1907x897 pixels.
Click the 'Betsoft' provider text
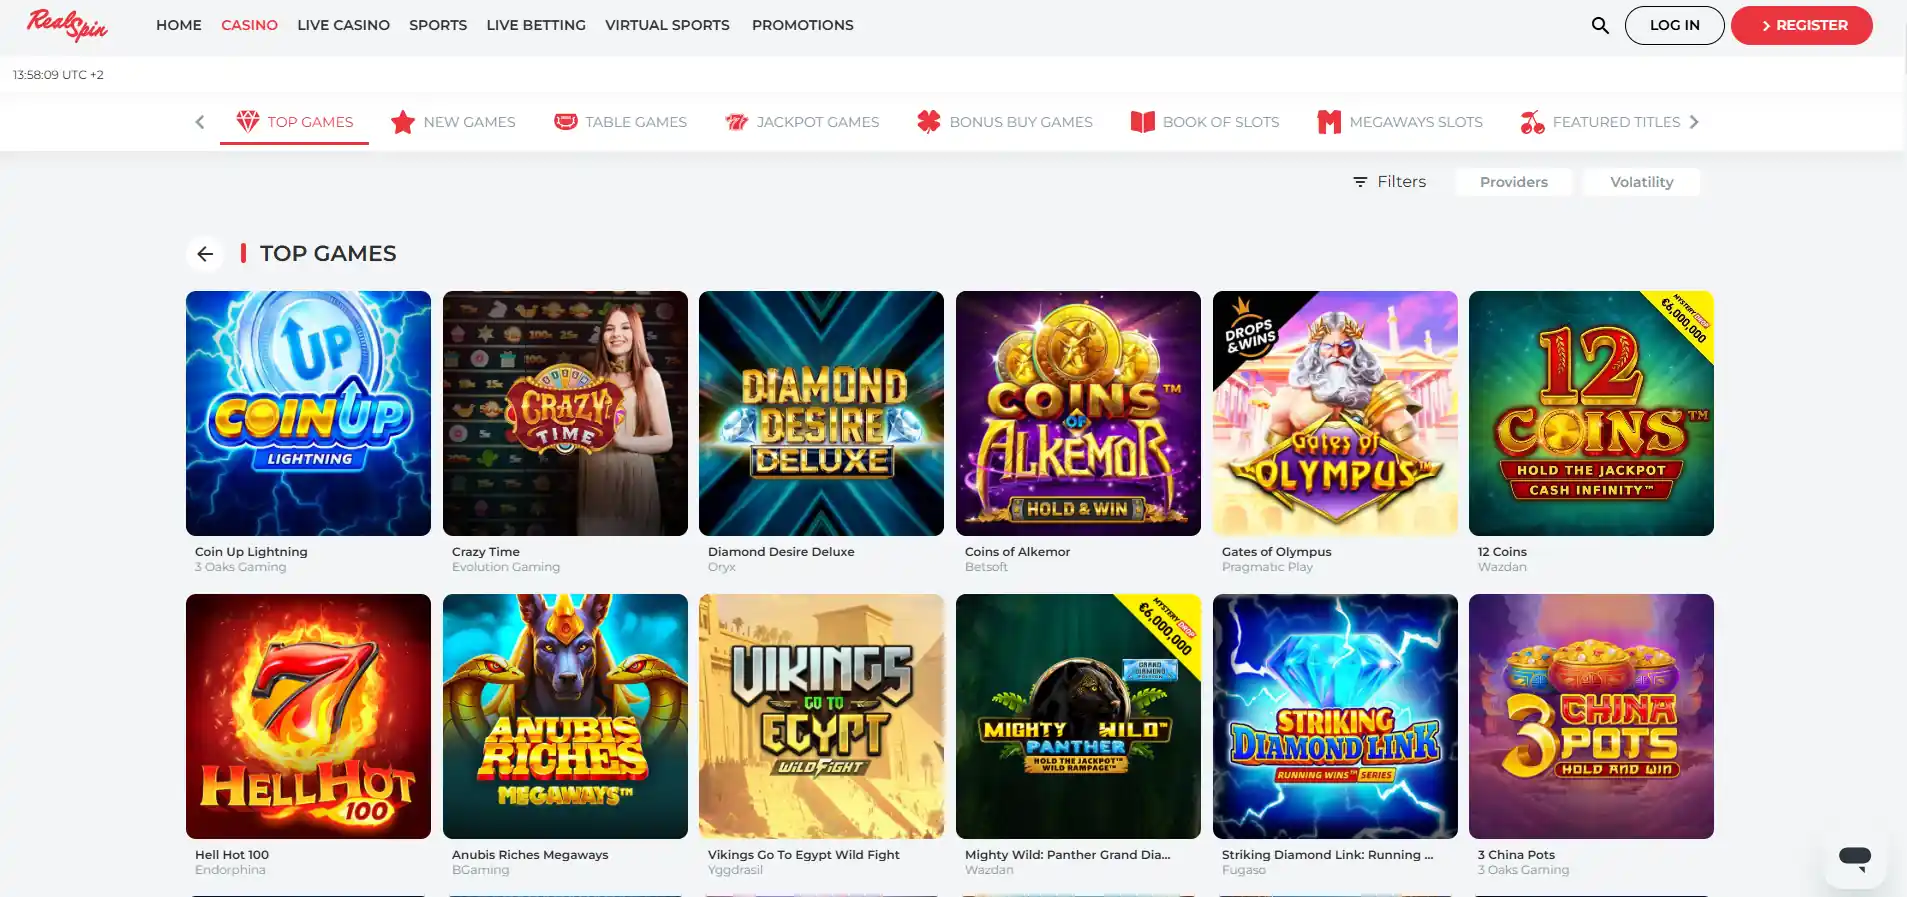986,567
